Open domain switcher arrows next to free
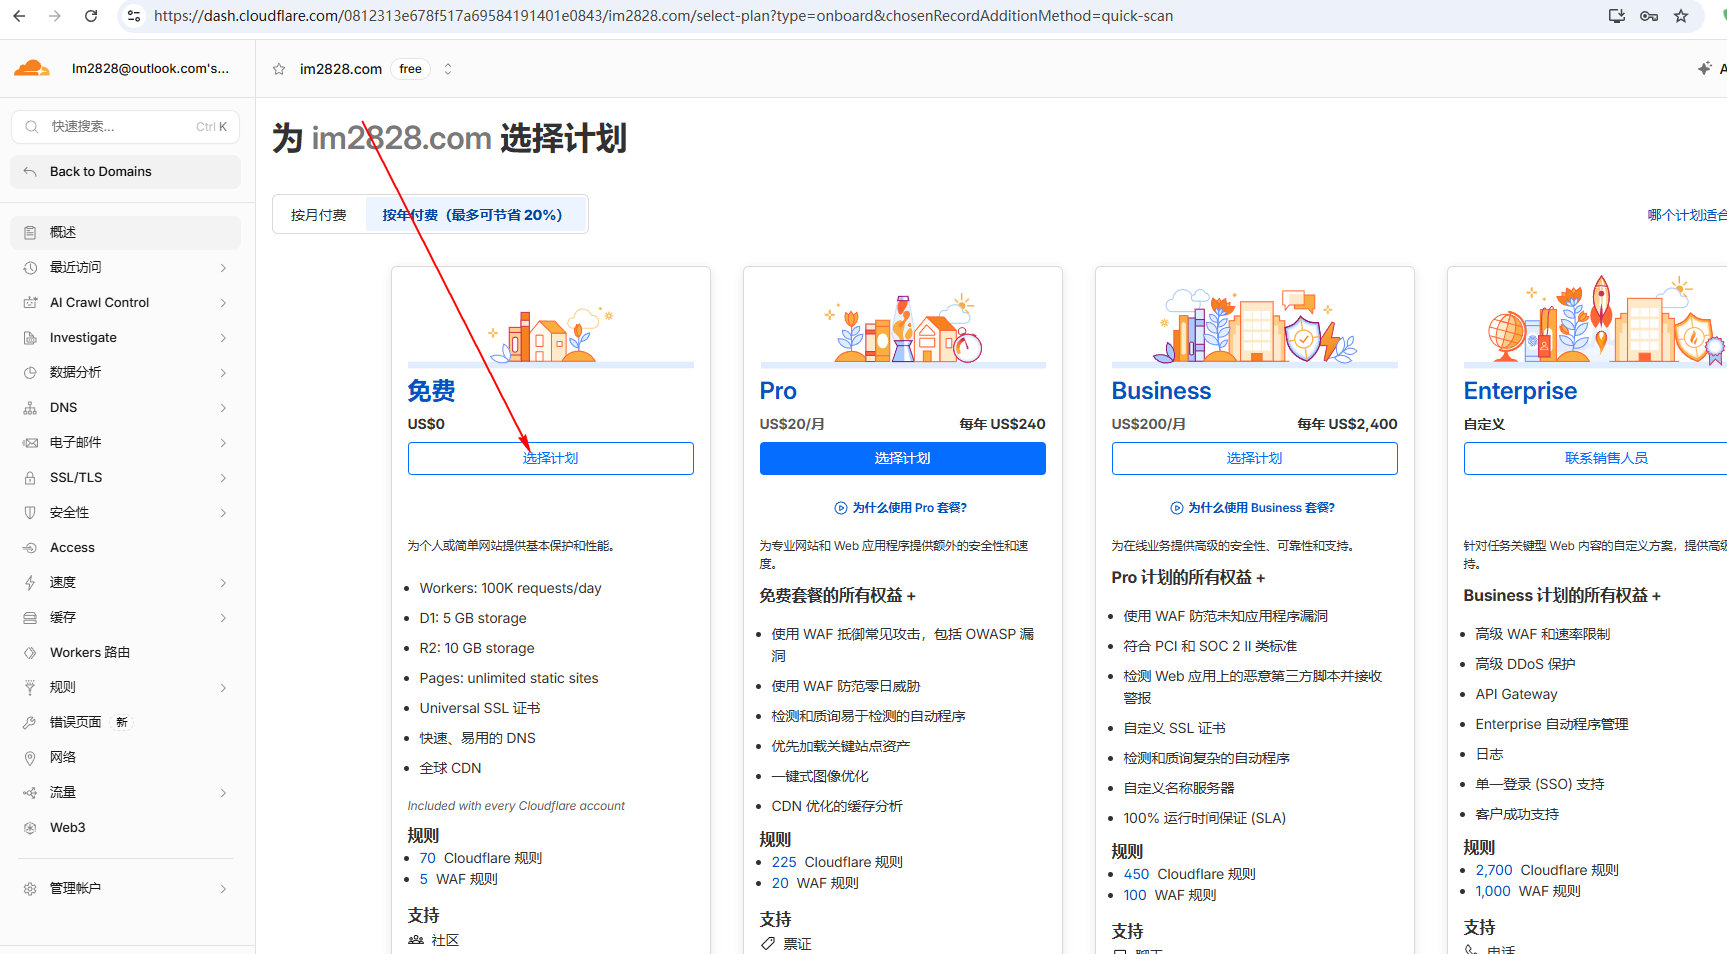 point(448,69)
